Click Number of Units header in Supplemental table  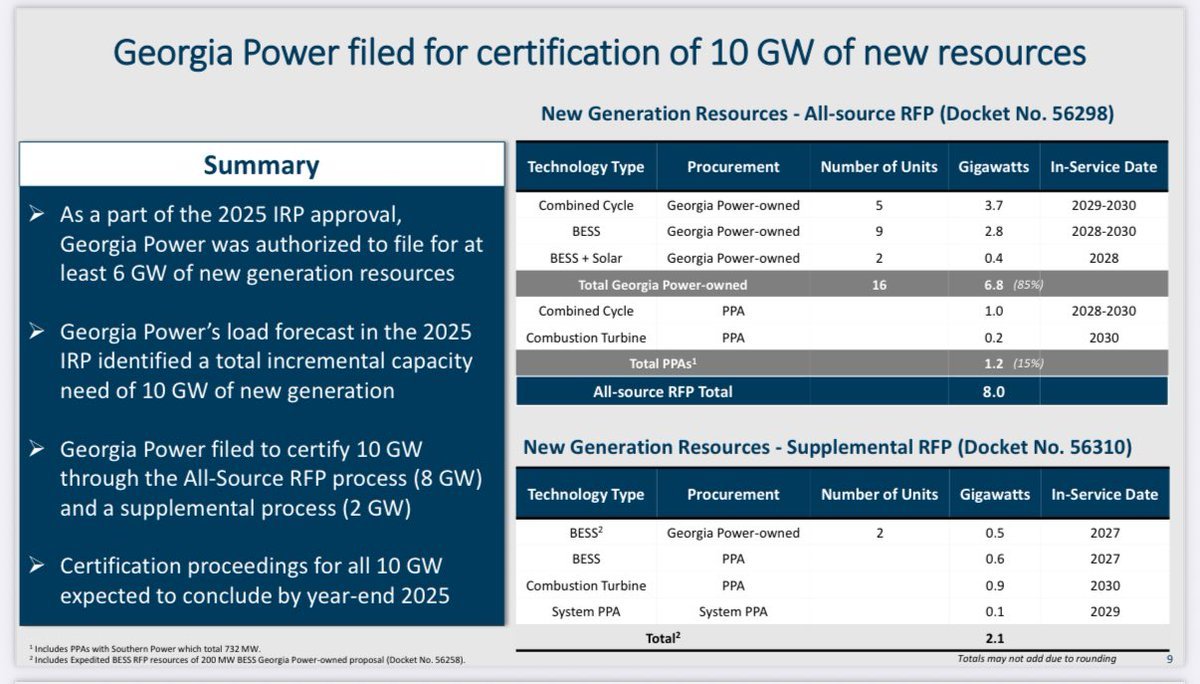[879, 494]
